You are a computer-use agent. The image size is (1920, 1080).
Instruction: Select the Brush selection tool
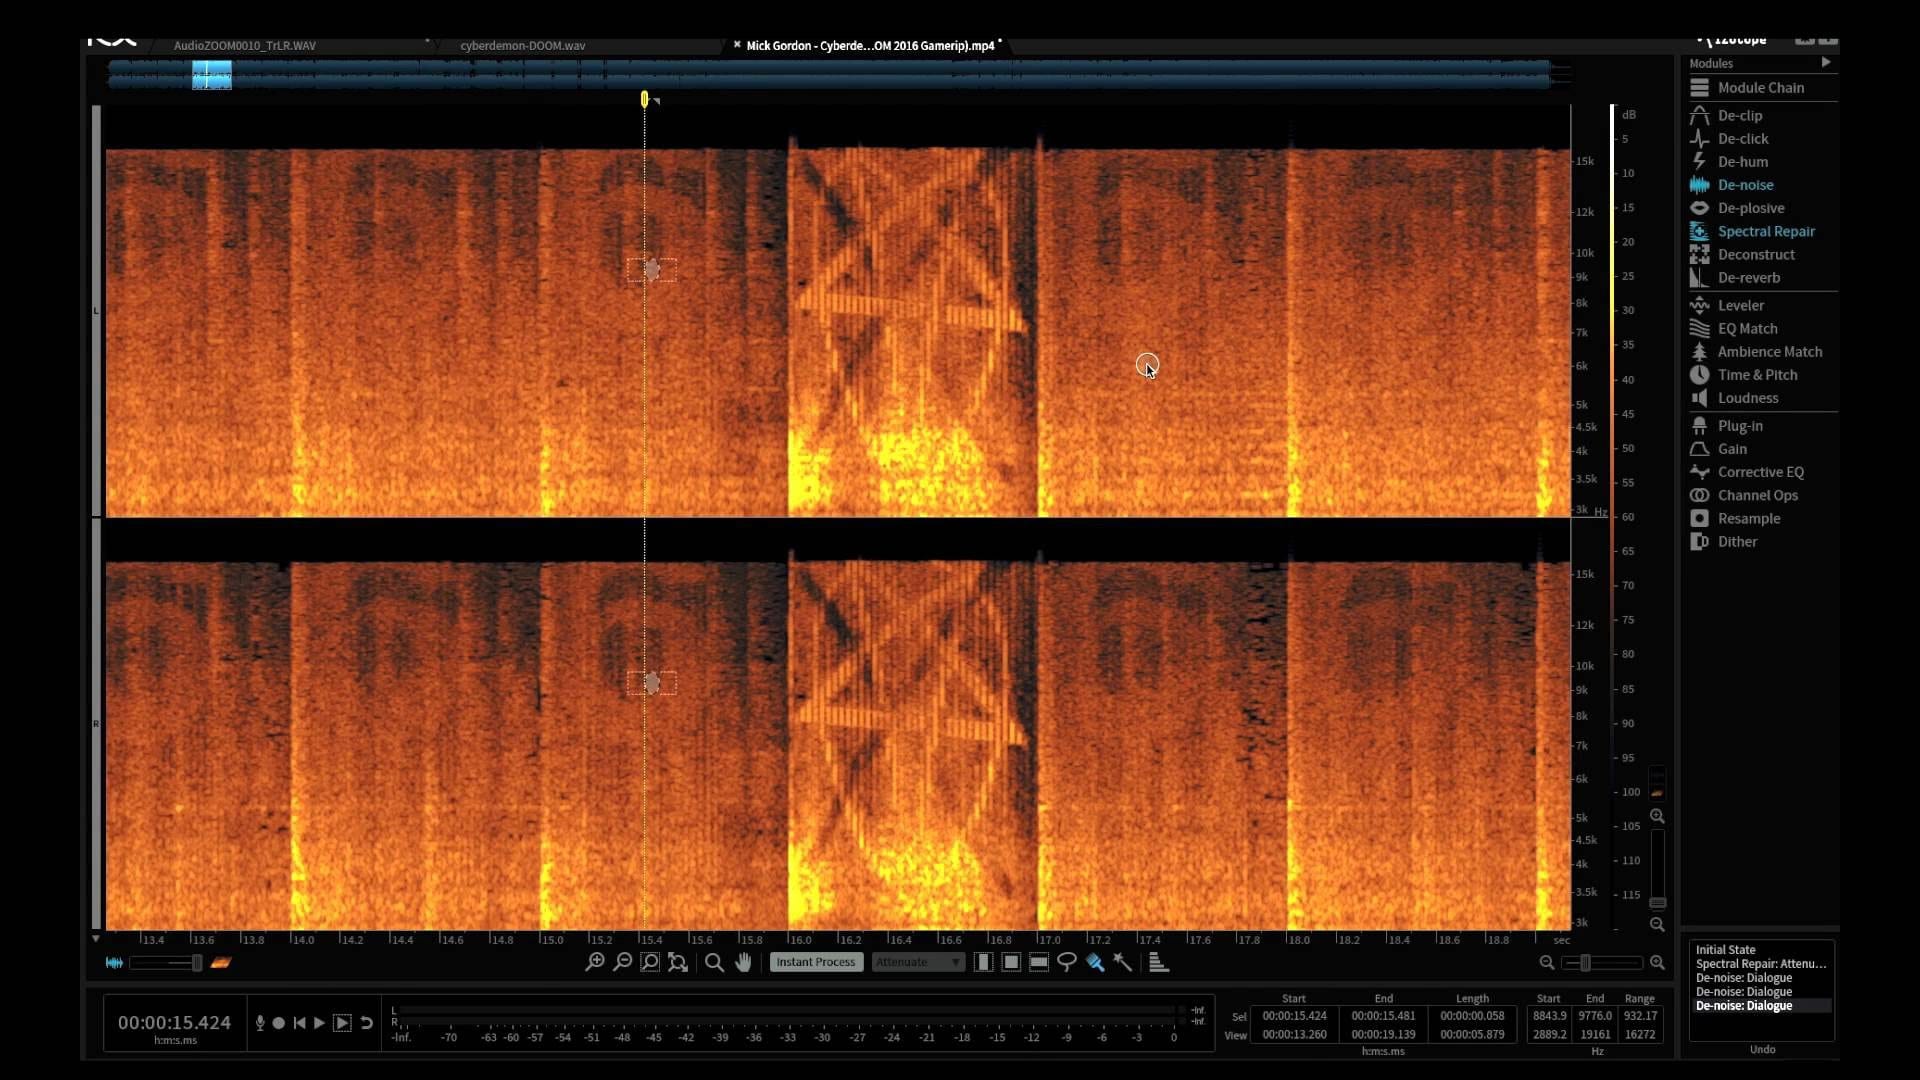1095,962
